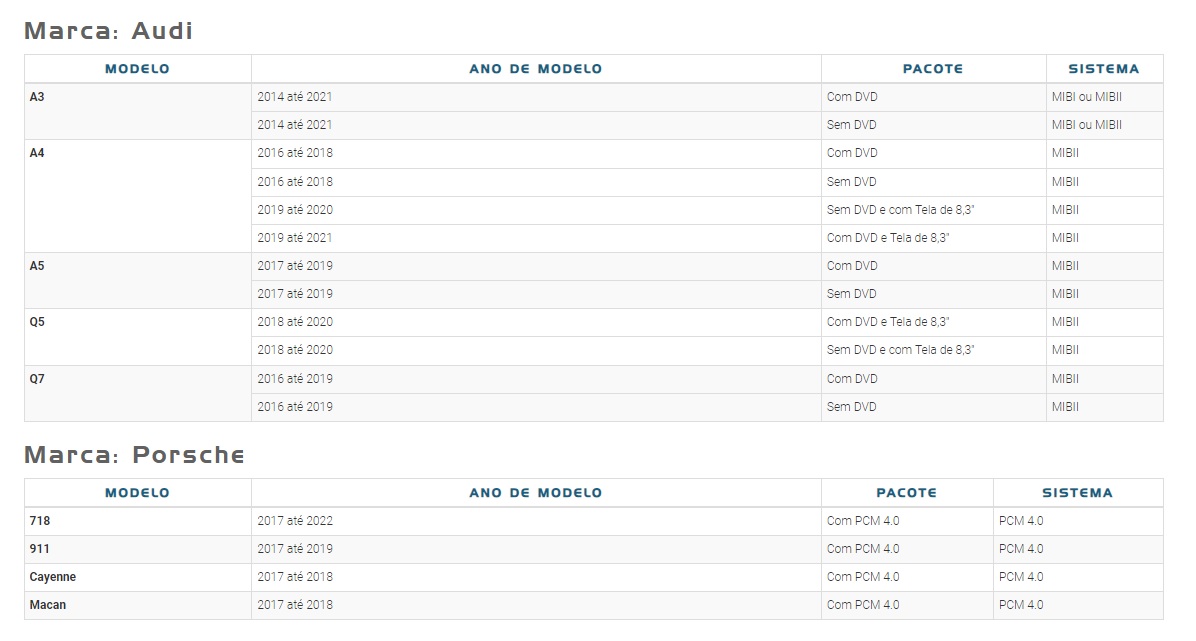
Task: Click the A3 model cell
Action: point(137,111)
